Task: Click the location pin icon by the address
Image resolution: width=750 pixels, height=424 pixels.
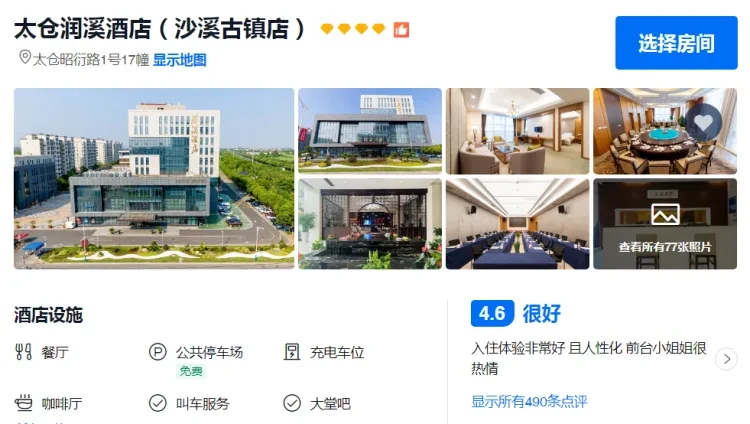Action: point(25,58)
